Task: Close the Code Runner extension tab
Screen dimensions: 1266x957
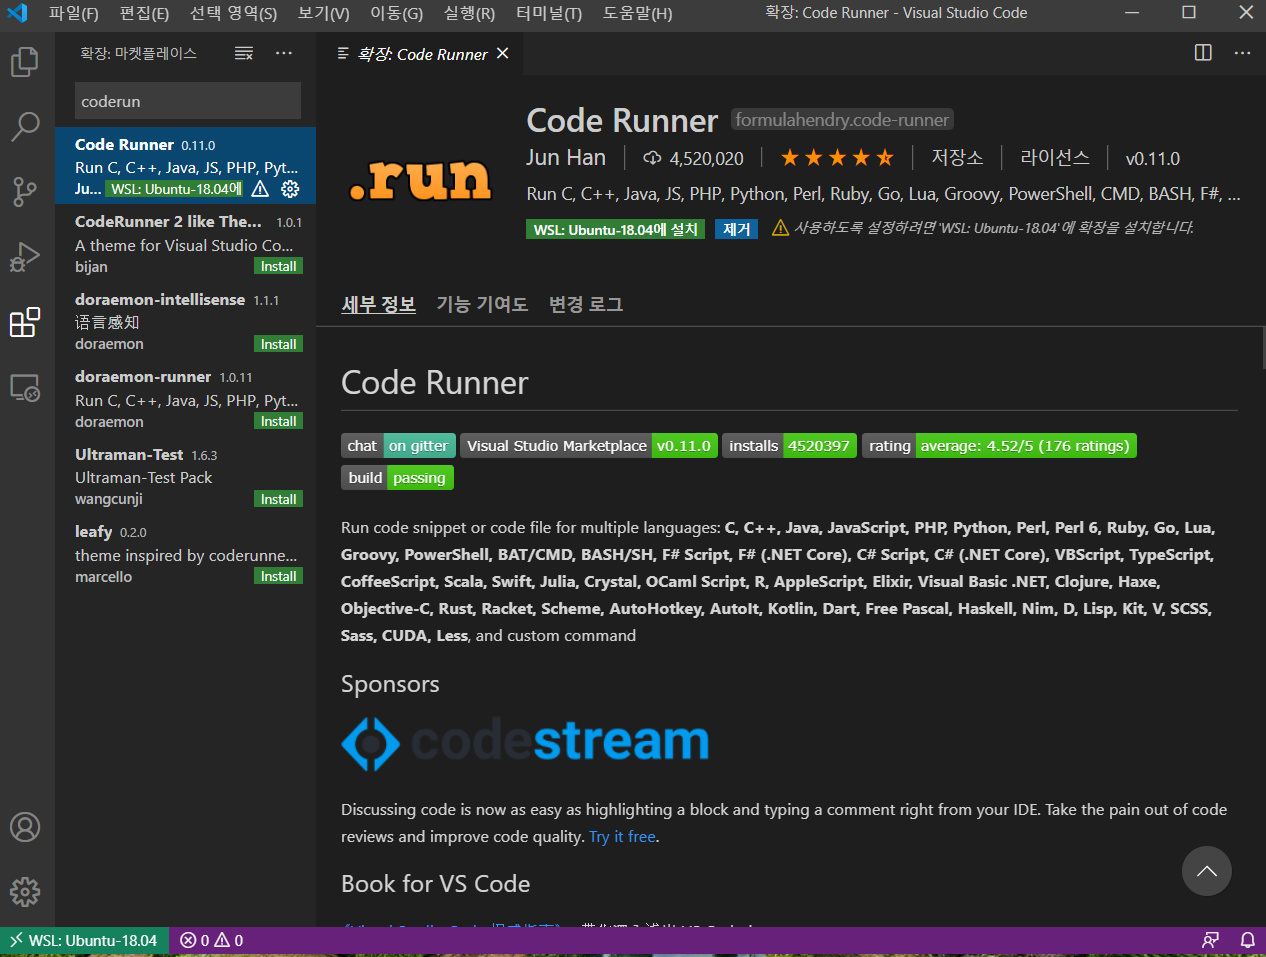Action: [x=502, y=54]
